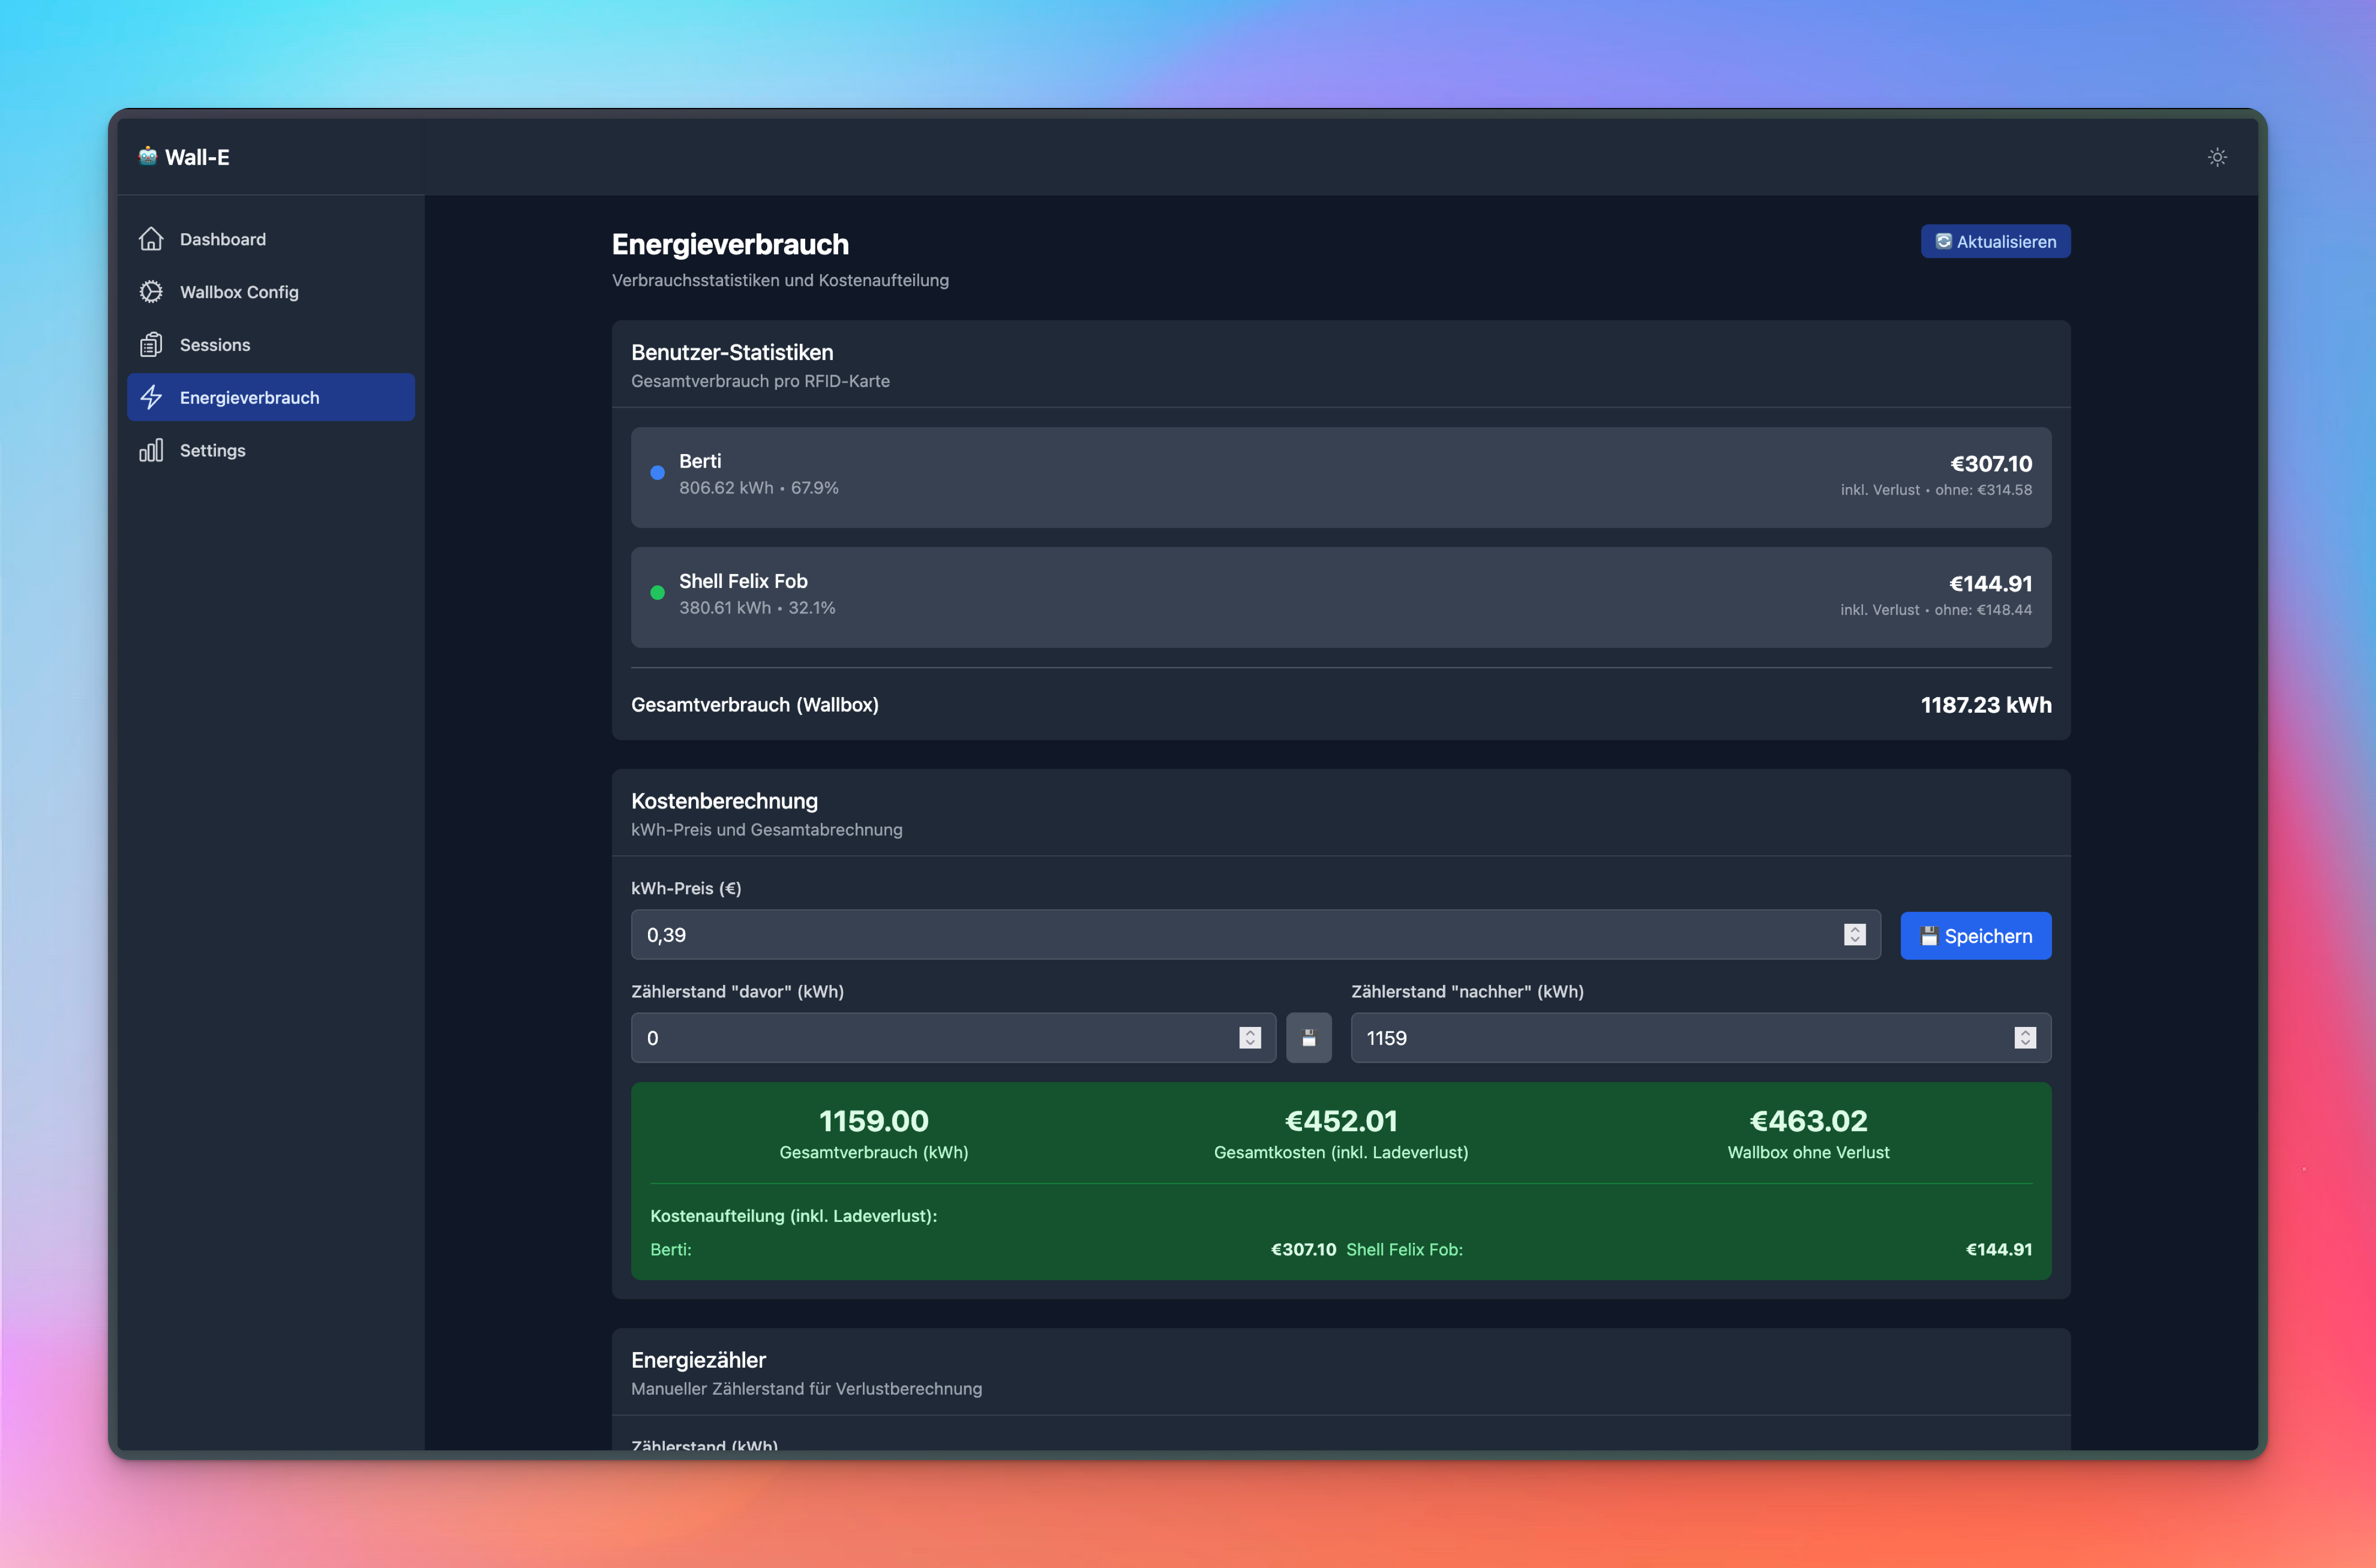Click the Wall-E robot logo icon
Screen dimensions: 2376x1568
pyautogui.click(x=148, y=156)
